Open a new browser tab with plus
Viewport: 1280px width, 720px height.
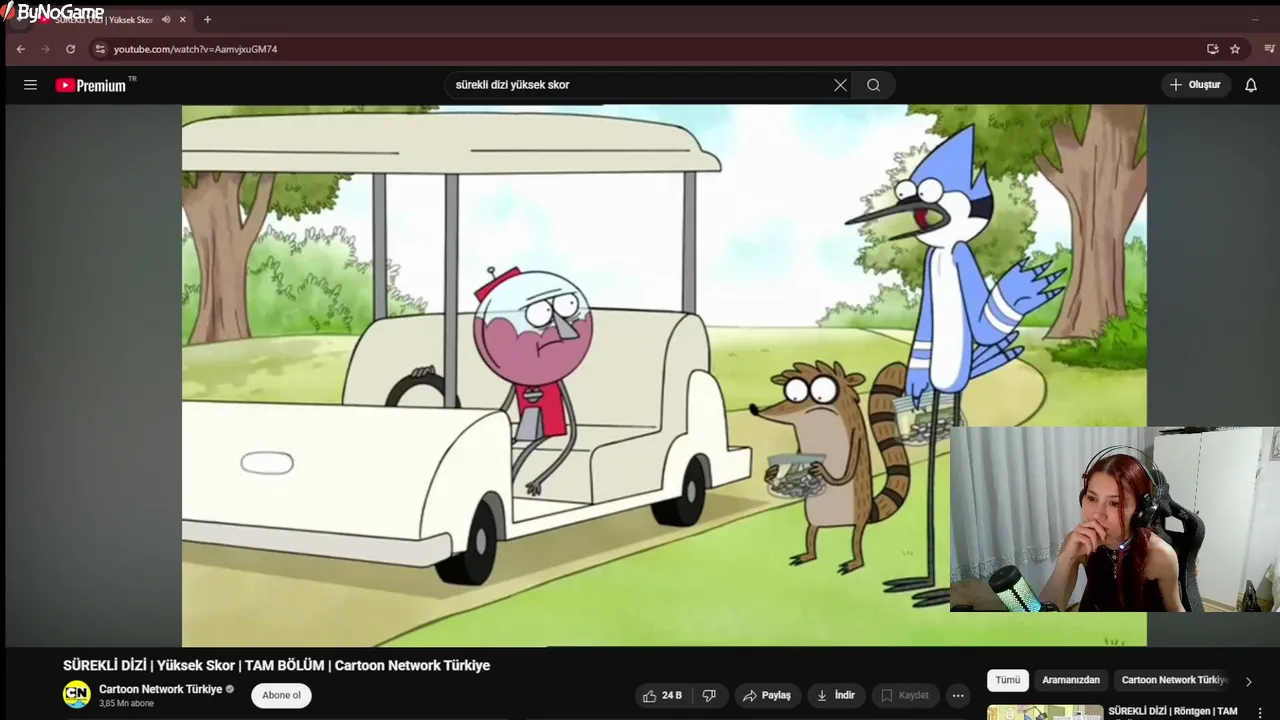tap(207, 20)
